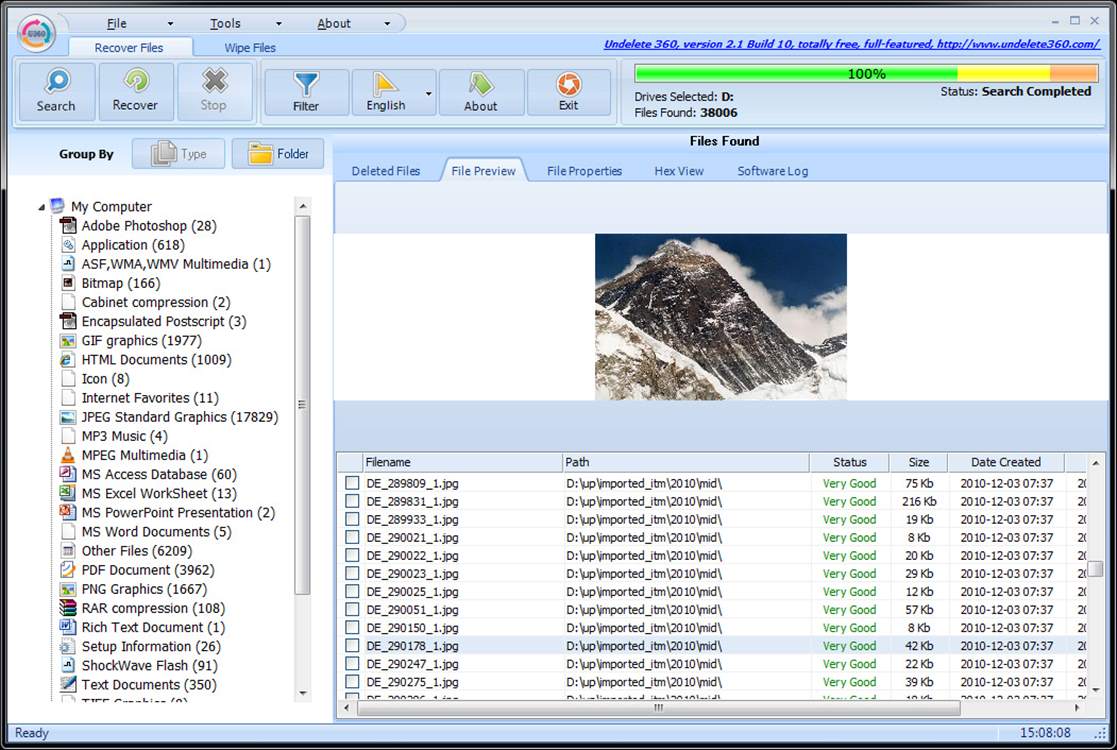Switch to the Software Log tab
The width and height of the screenshot is (1117, 750).
click(772, 171)
